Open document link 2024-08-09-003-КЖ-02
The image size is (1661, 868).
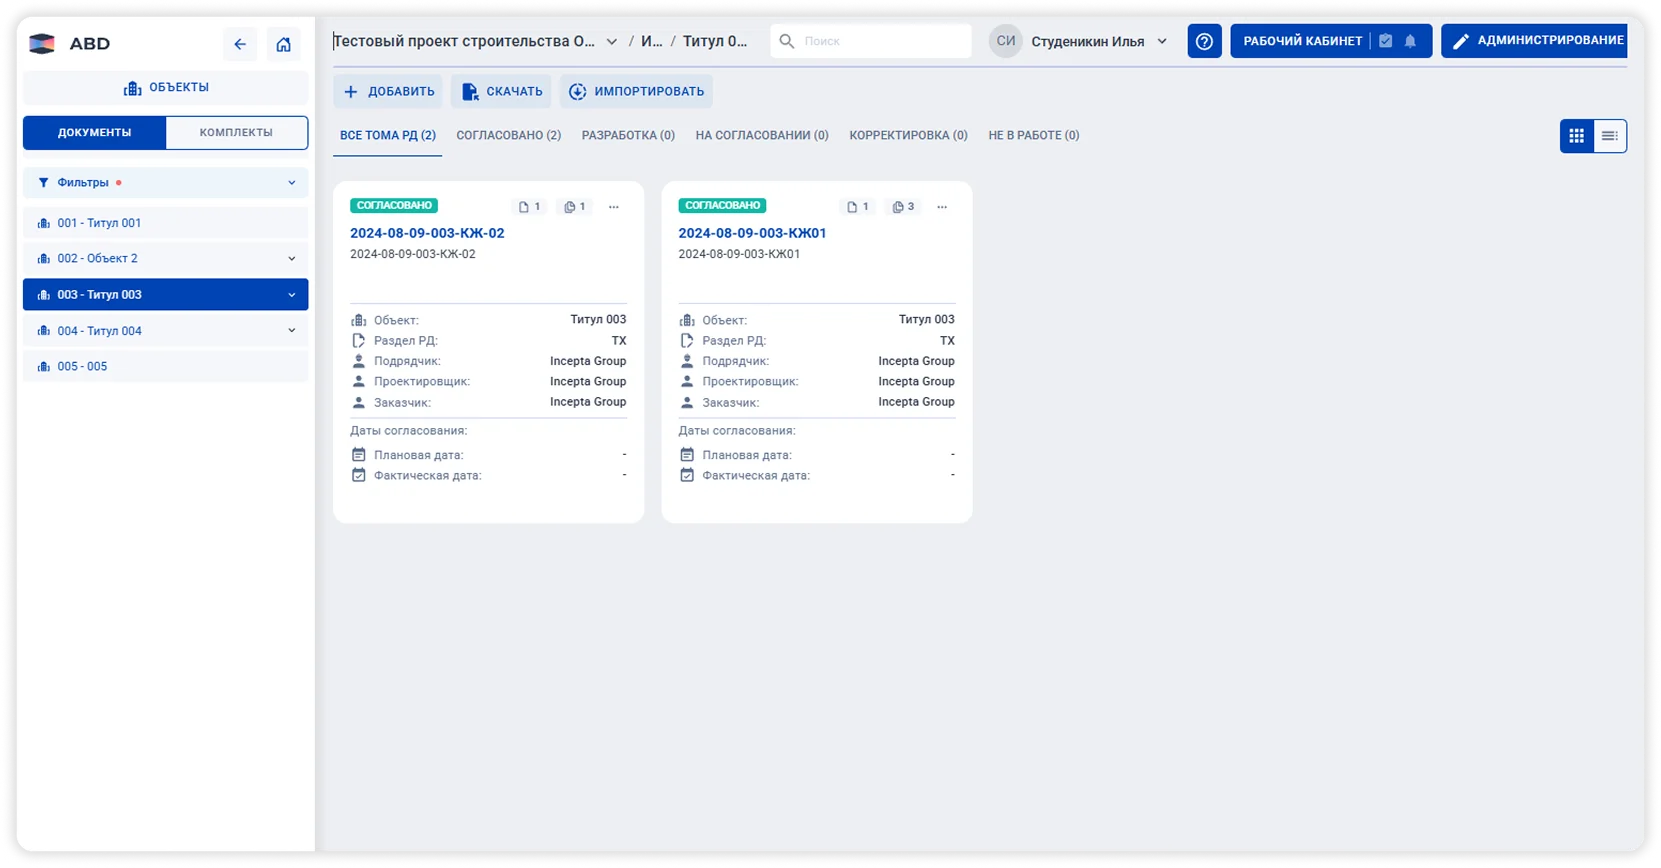coord(427,233)
